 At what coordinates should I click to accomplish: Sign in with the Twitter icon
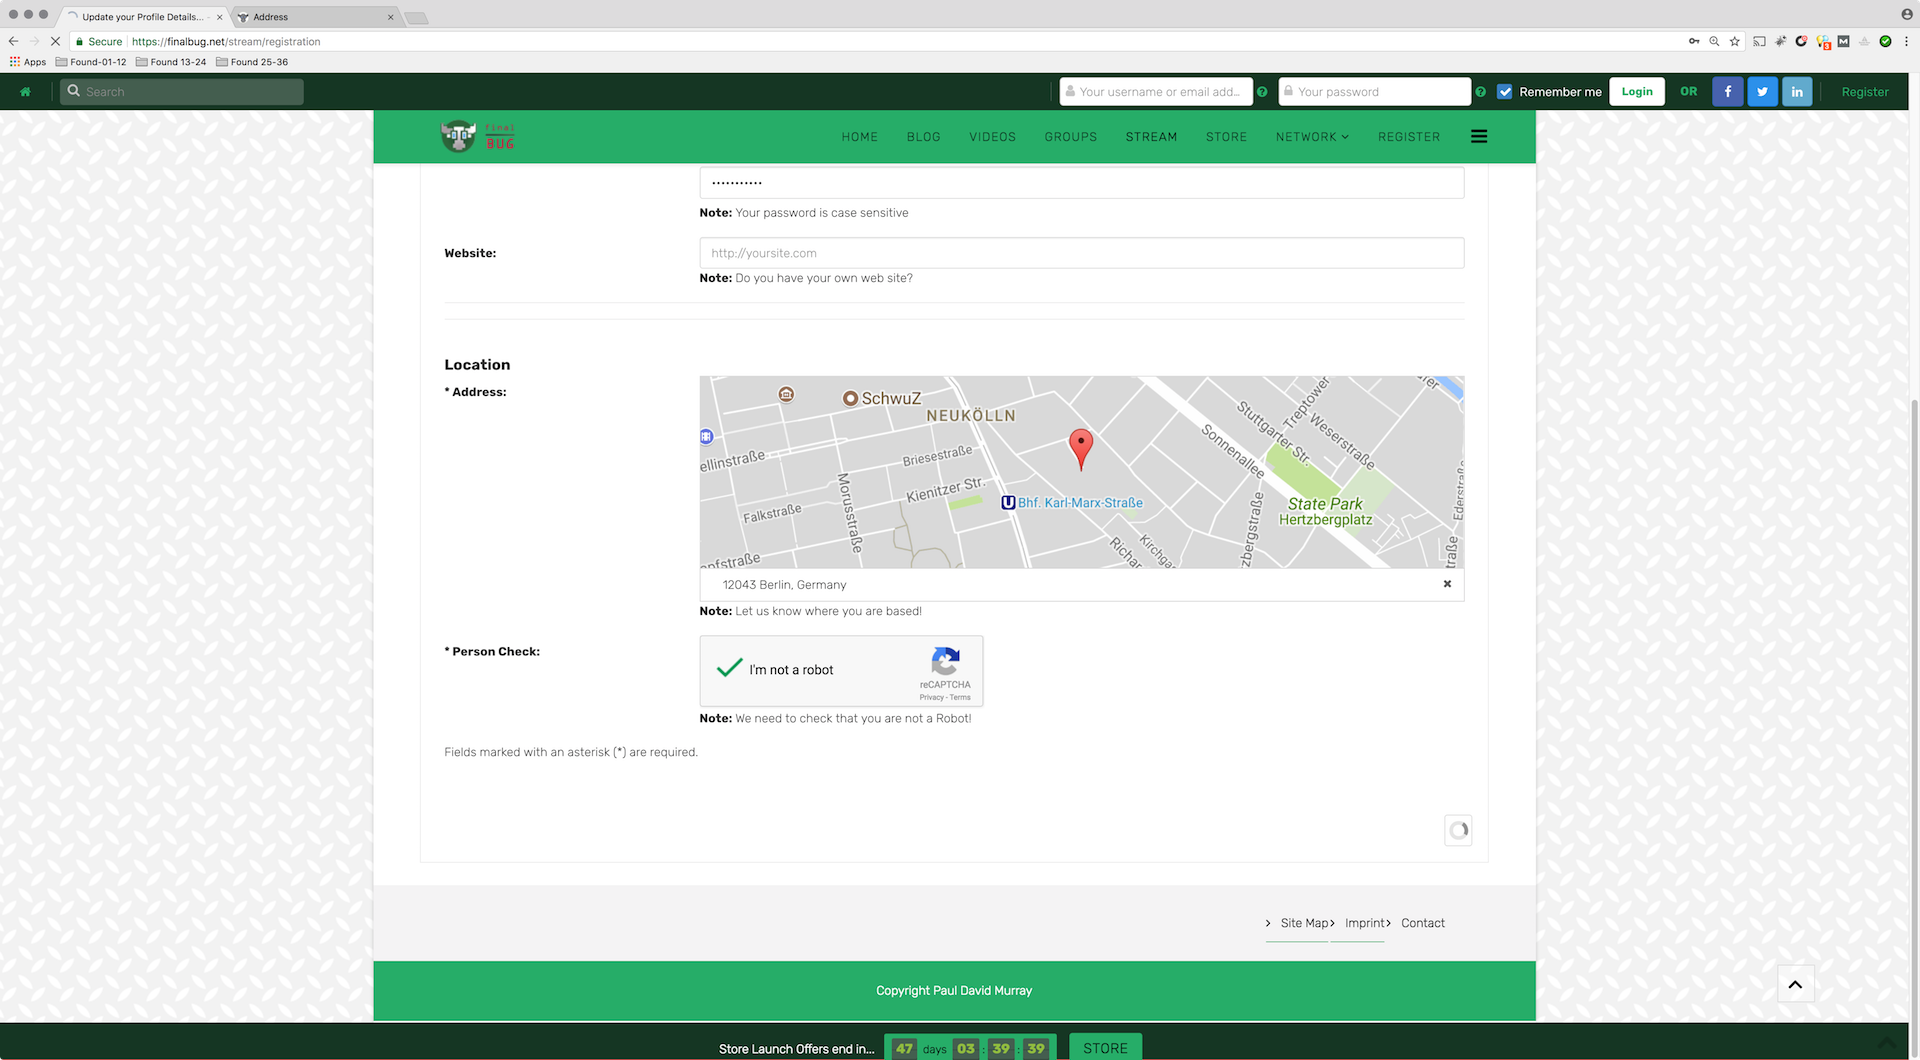[x=1762, y=92]
